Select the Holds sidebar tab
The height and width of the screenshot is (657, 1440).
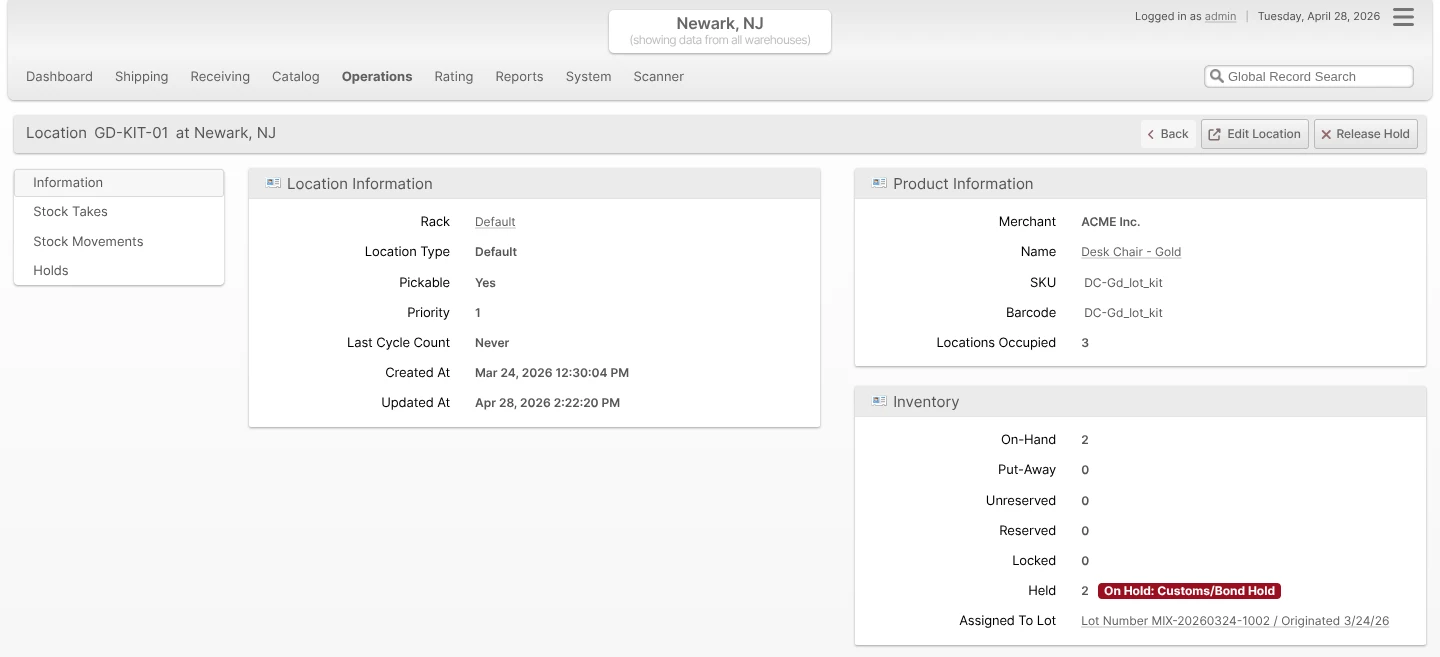point(119,270)
